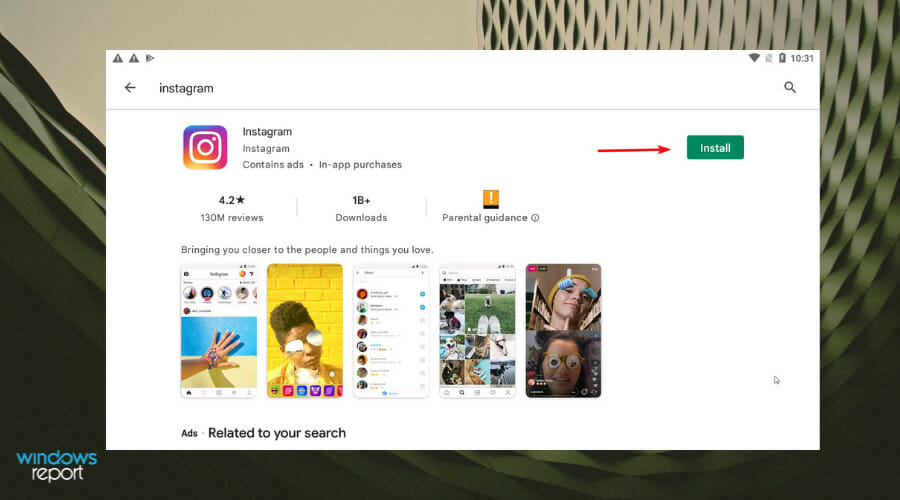
Task: Click the instagram search query text
Action: tap(186, 88)
